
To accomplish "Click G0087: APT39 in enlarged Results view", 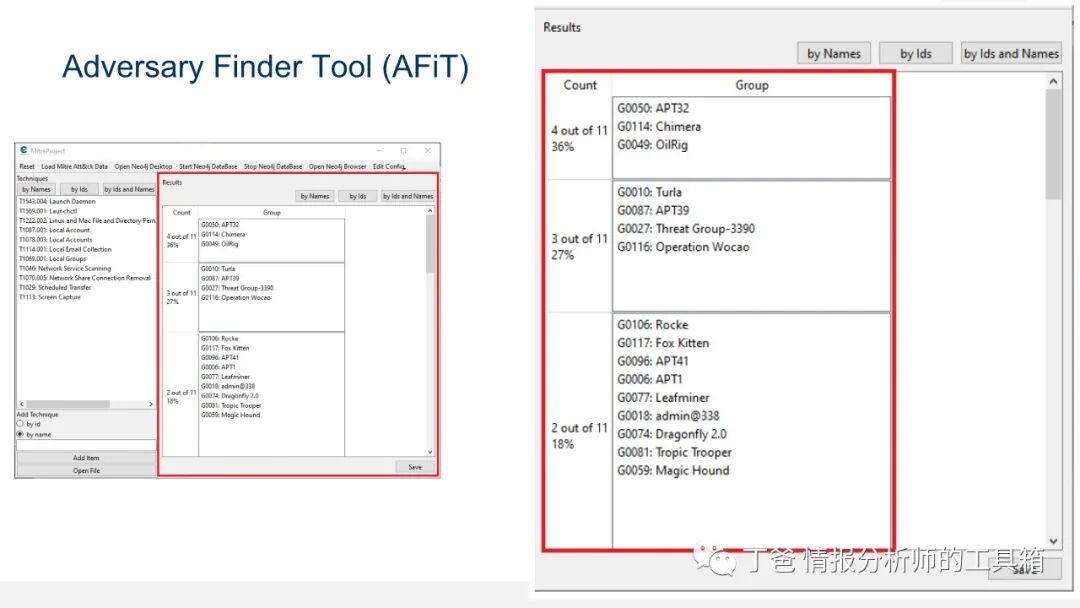I will pyautogui.click(x=653, y=211).
